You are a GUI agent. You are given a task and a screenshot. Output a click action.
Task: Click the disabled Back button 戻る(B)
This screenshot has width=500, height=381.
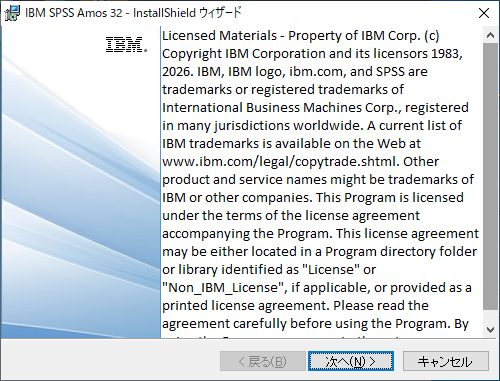(263, 361)
